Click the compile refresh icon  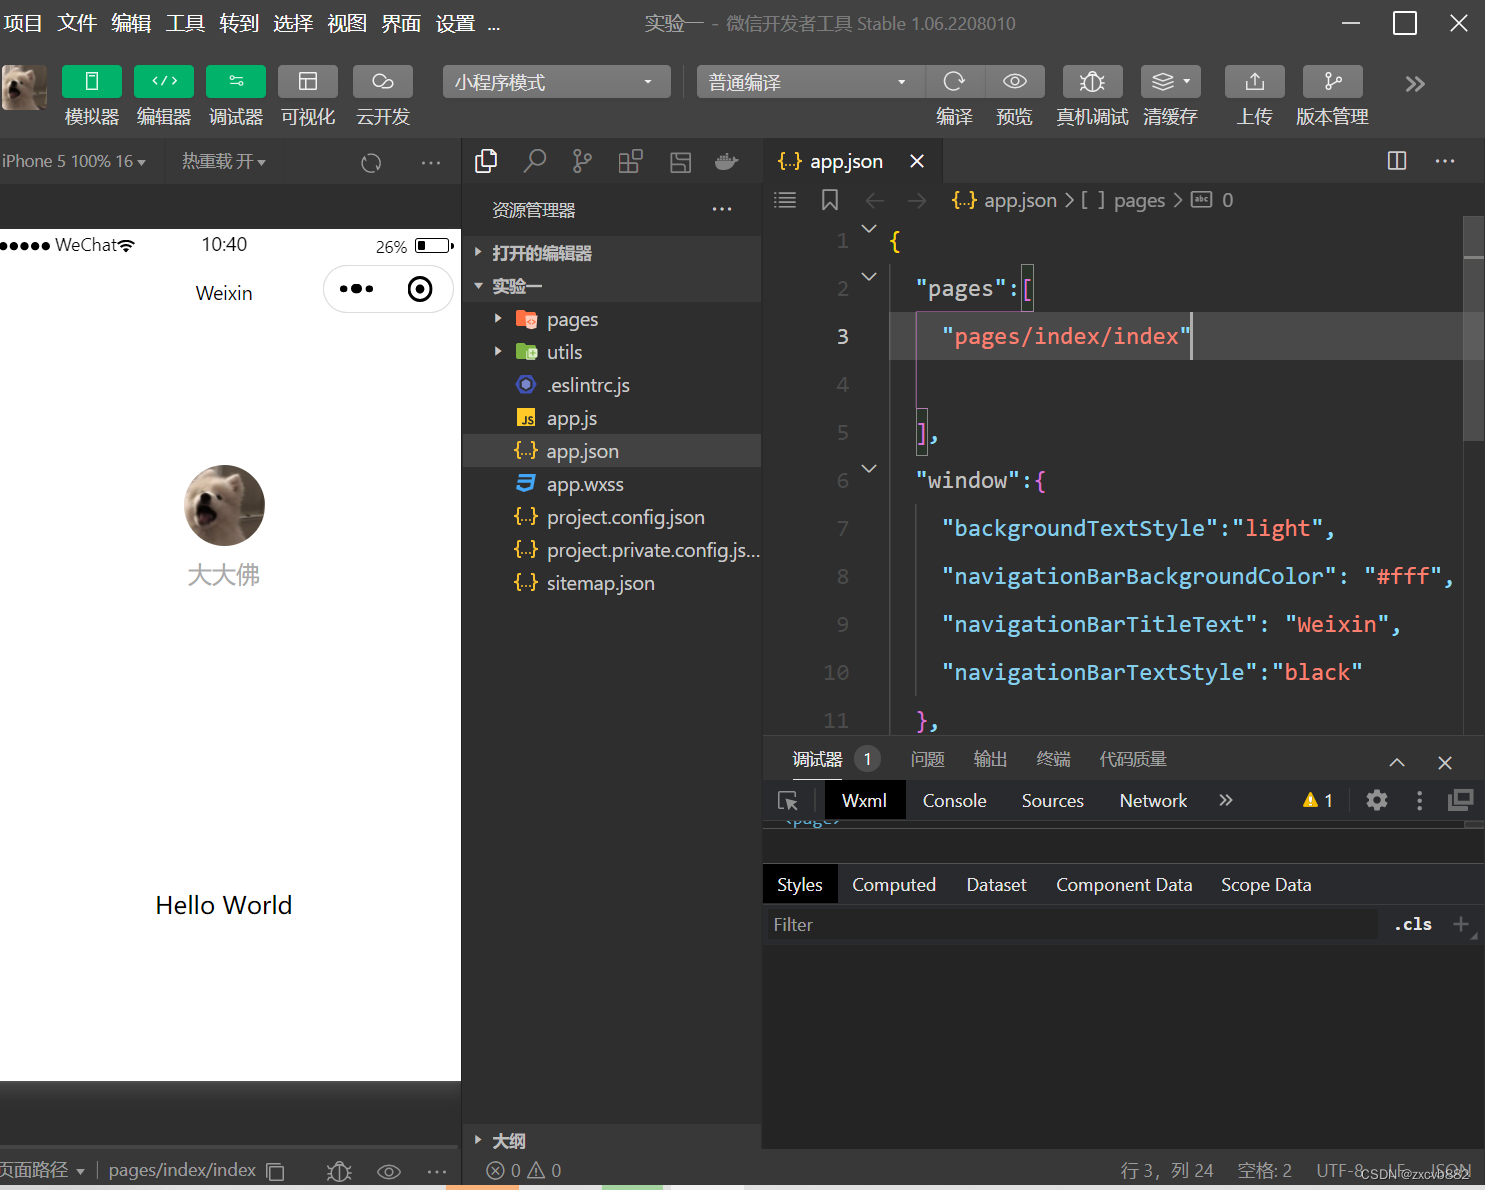(x=955, y=81)
